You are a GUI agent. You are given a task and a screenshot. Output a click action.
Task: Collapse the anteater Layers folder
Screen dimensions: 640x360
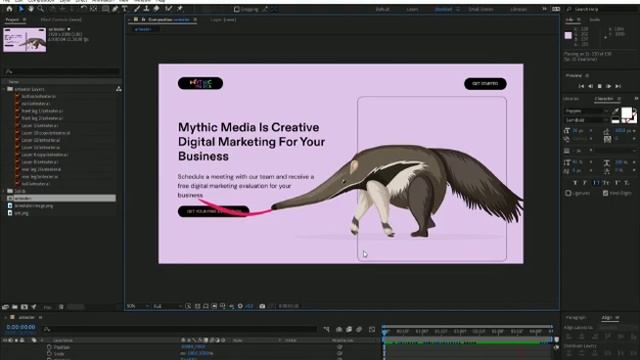point(4,89)
